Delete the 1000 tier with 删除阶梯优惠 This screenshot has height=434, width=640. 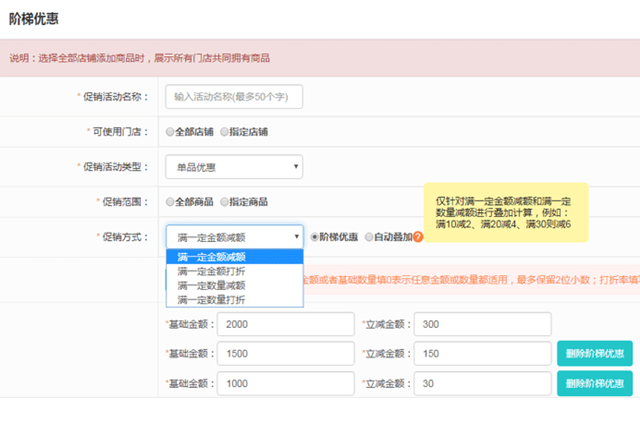(594, 384)
